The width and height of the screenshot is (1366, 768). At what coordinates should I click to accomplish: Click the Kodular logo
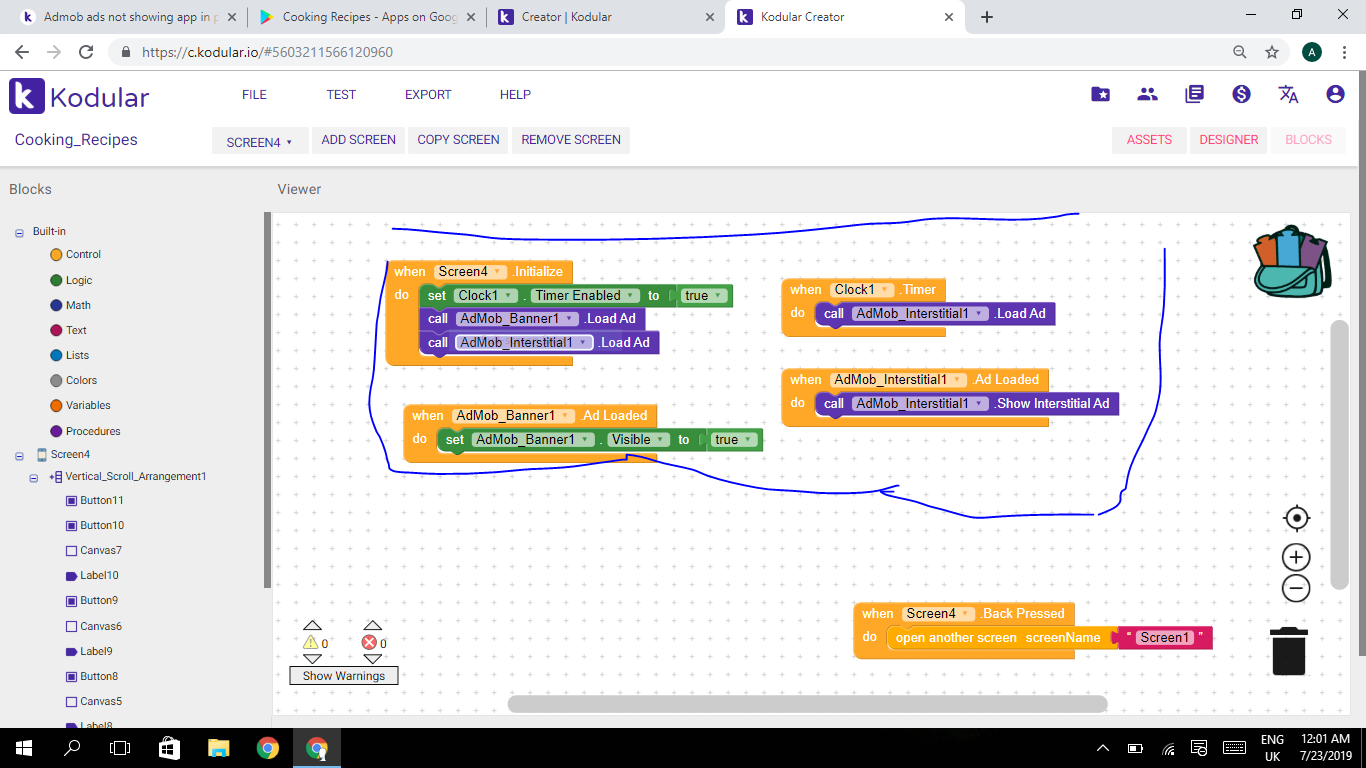click(79, 96)
